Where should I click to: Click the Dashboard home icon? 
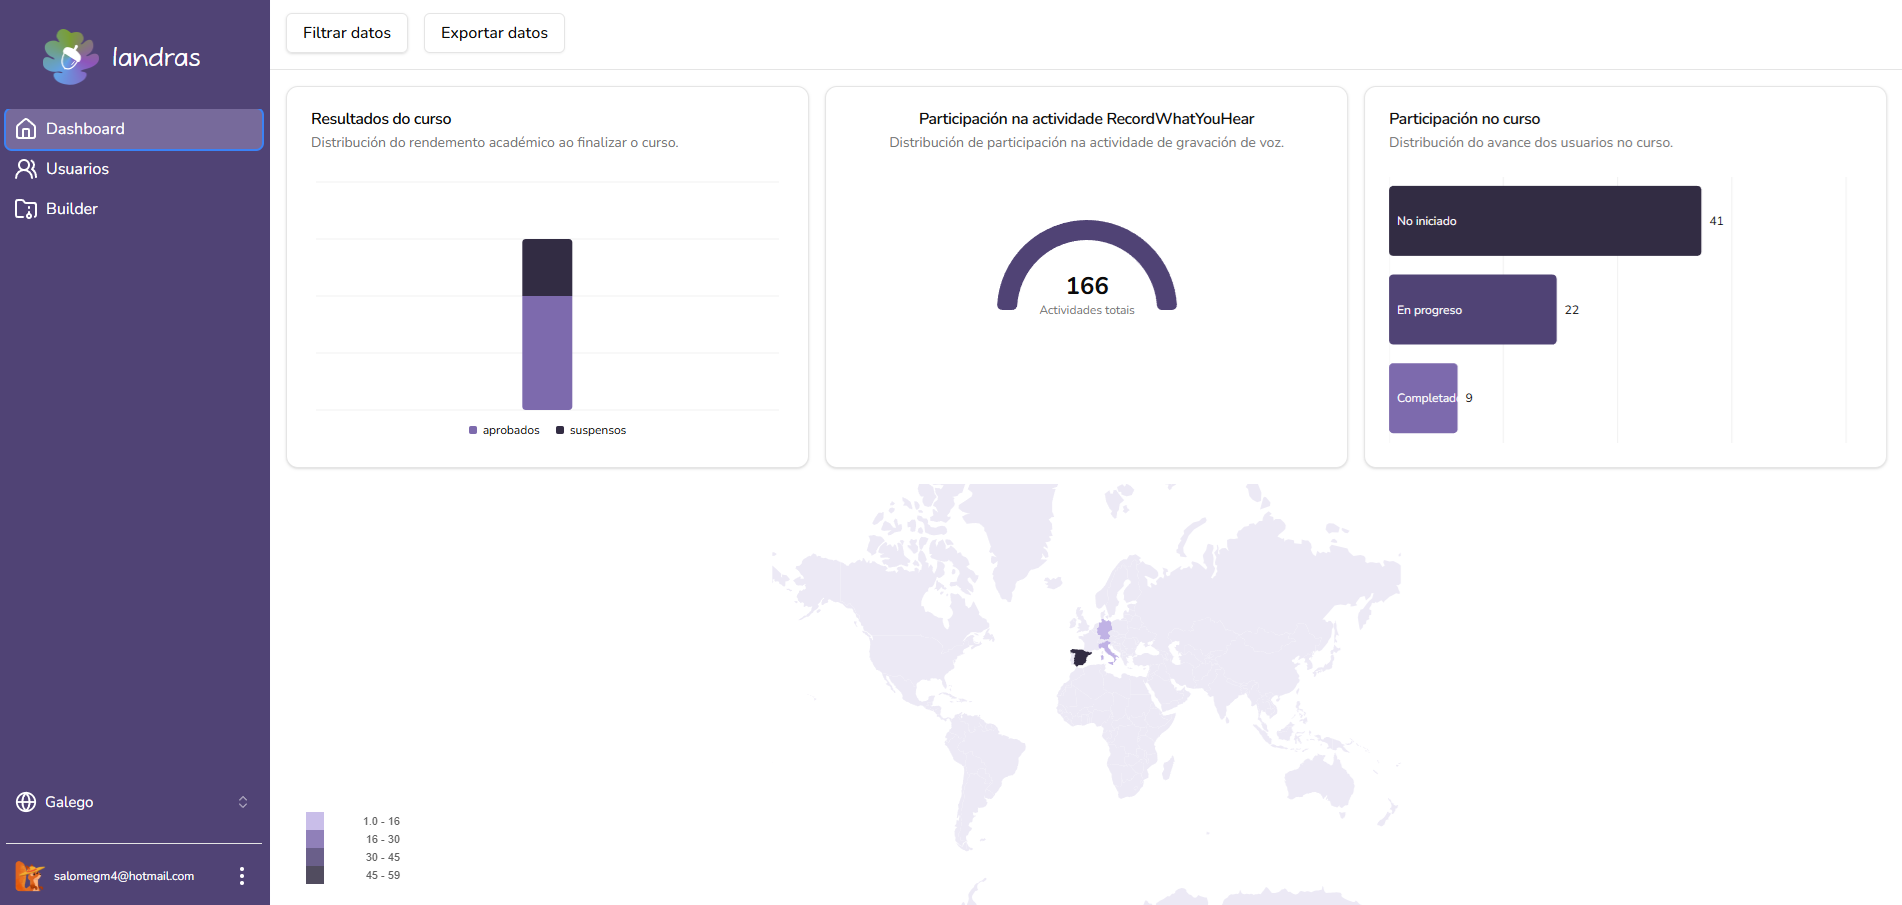tap(27, 129)
